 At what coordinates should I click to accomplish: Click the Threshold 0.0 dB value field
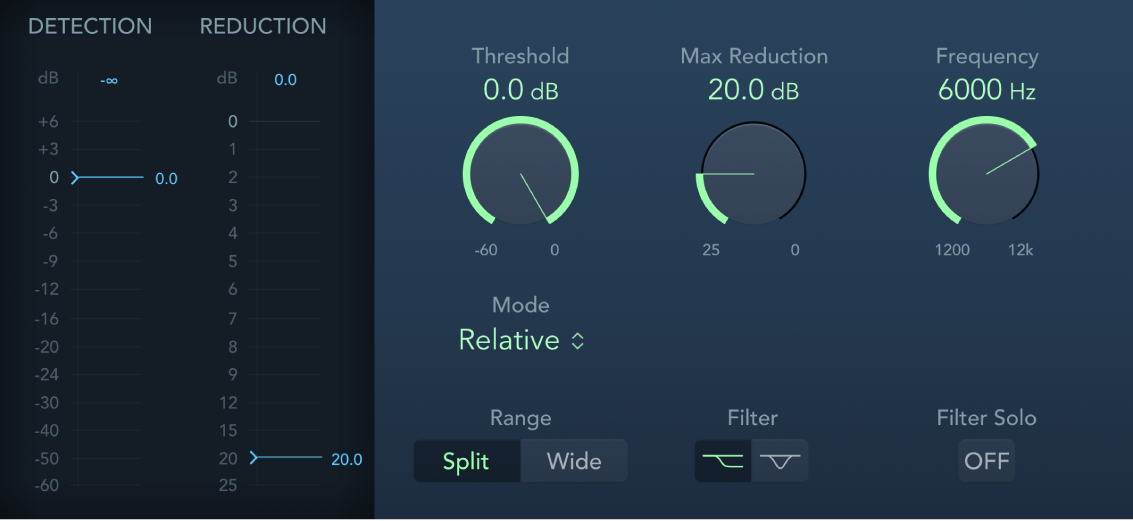click(520, 90)
